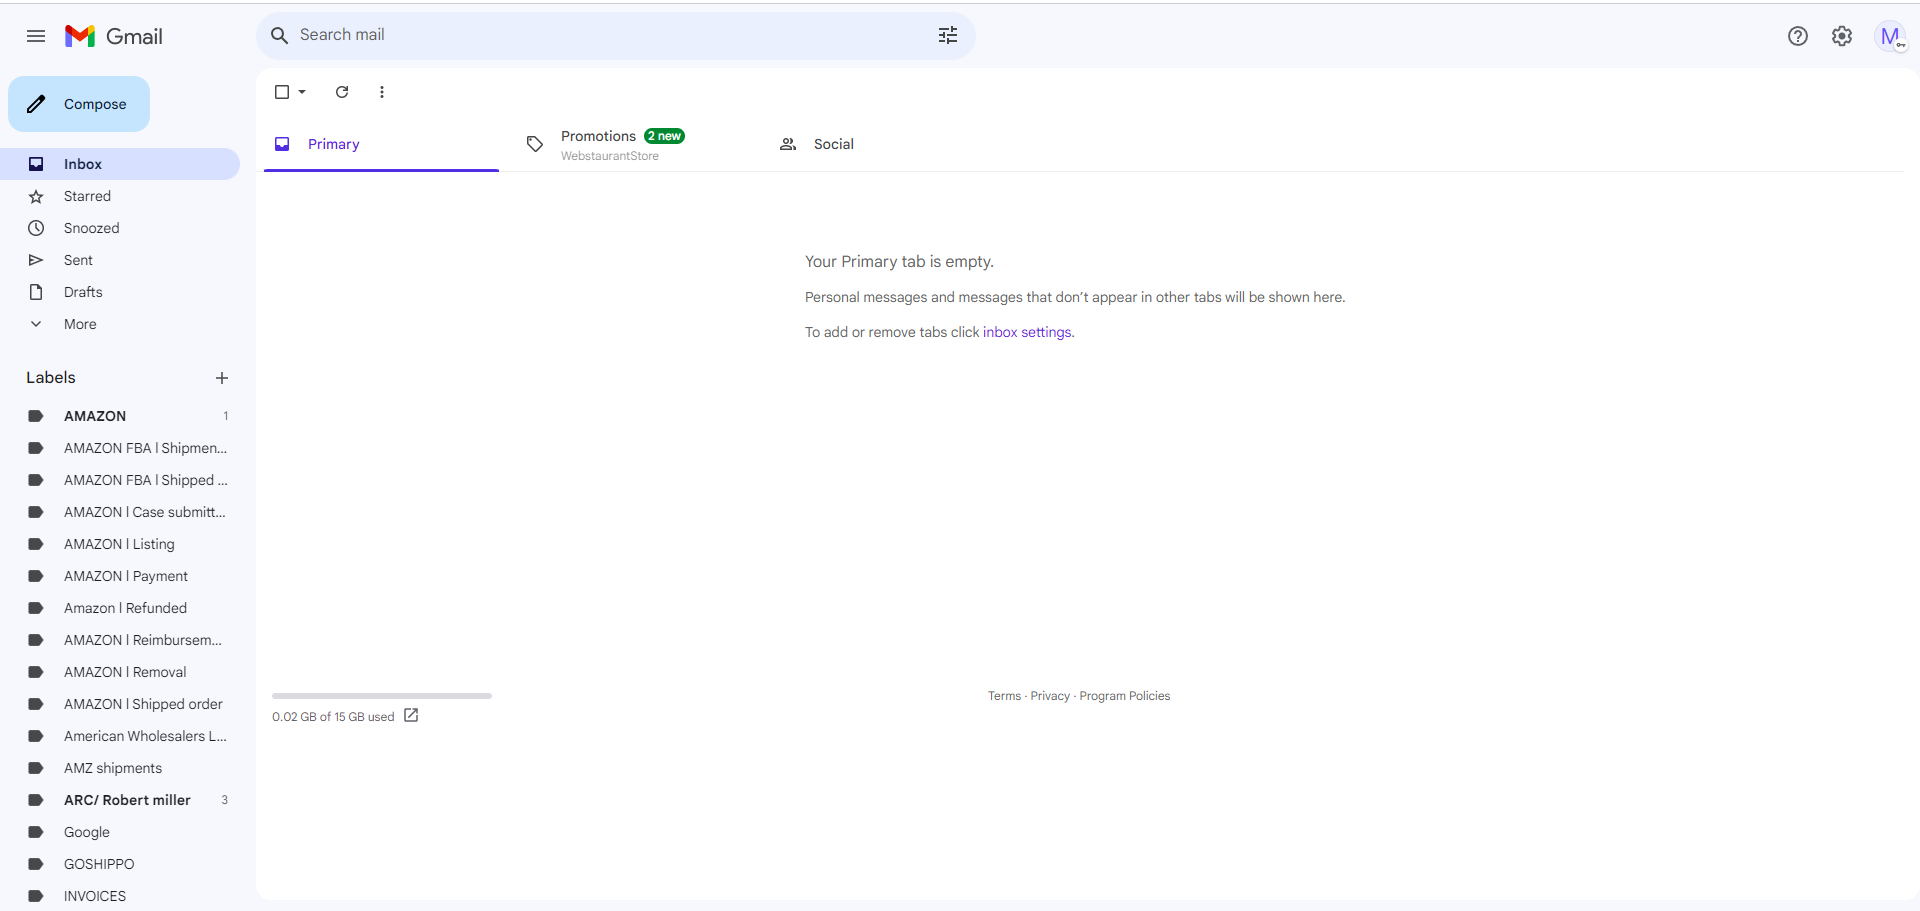Focus the Search mail field

[x=615, y=35]
